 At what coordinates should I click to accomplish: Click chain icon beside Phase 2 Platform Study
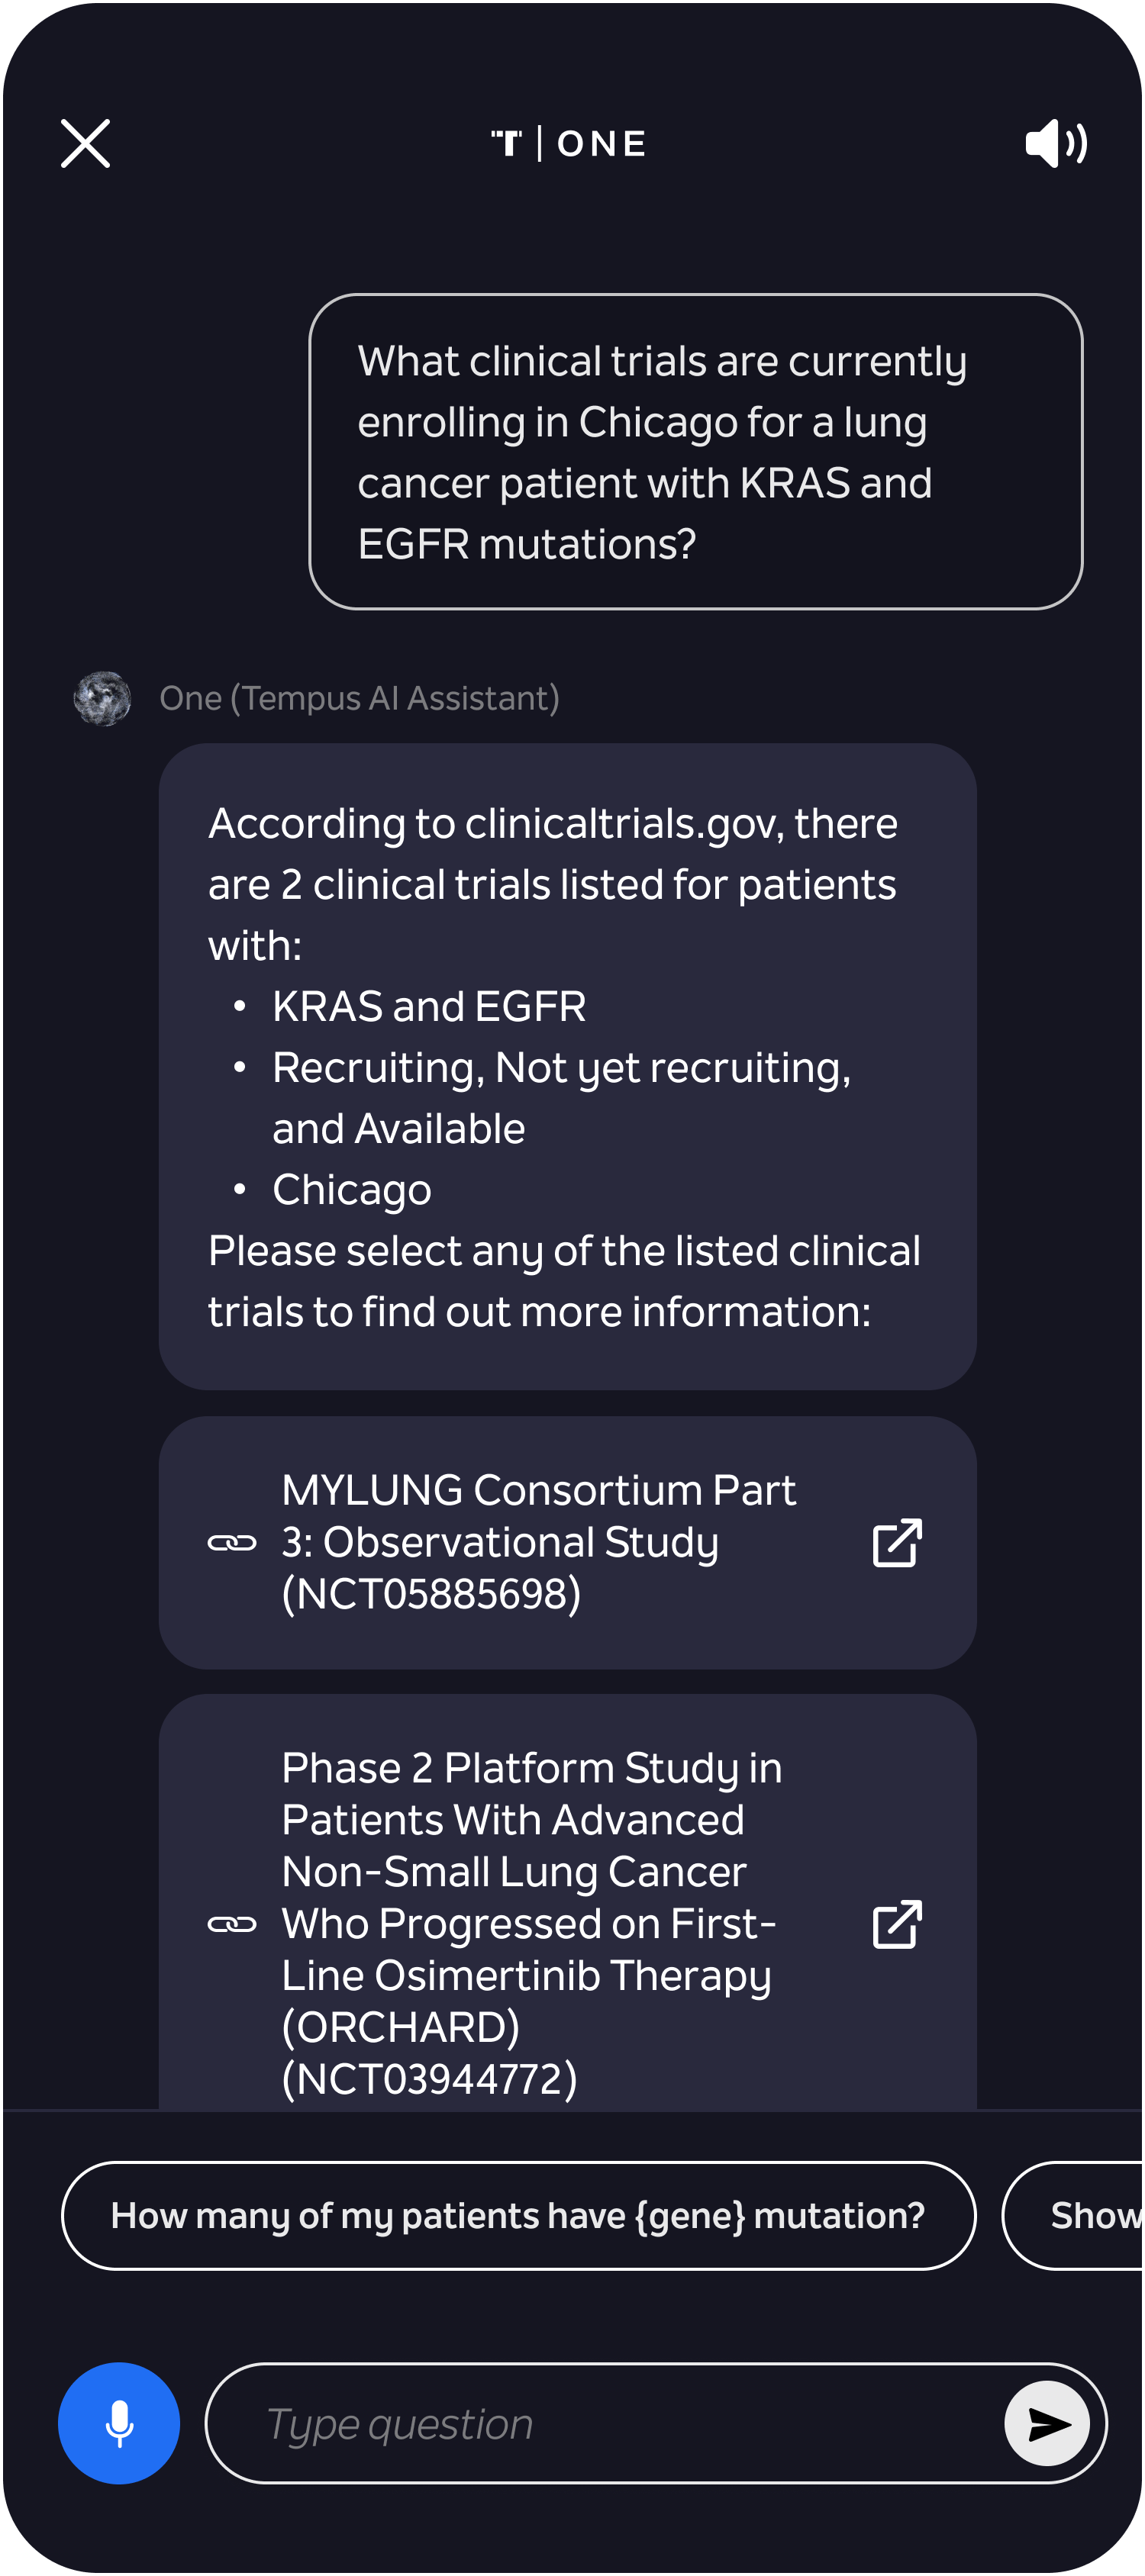pyautogui.click(x=232, y=1923)
